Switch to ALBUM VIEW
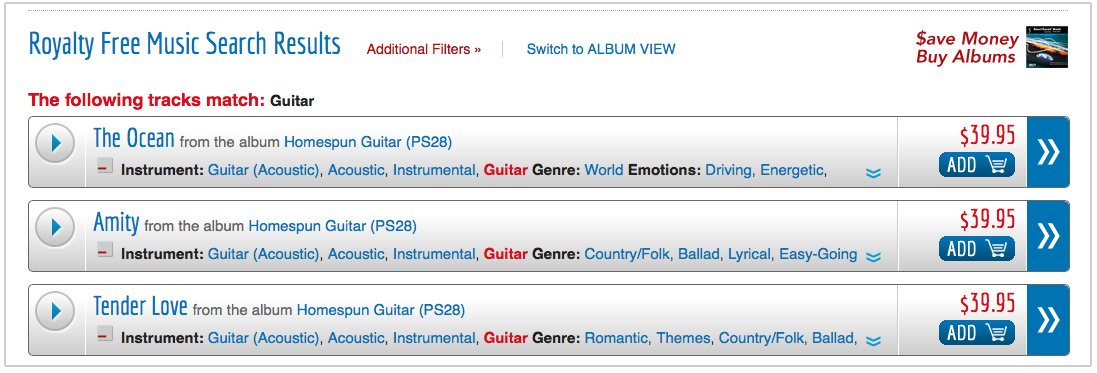1097x373 pixels. pos(601,50)
